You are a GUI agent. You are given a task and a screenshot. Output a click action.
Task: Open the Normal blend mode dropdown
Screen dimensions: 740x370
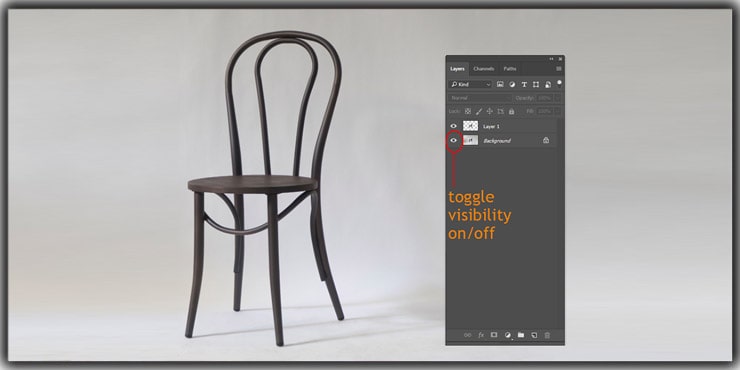480,98
